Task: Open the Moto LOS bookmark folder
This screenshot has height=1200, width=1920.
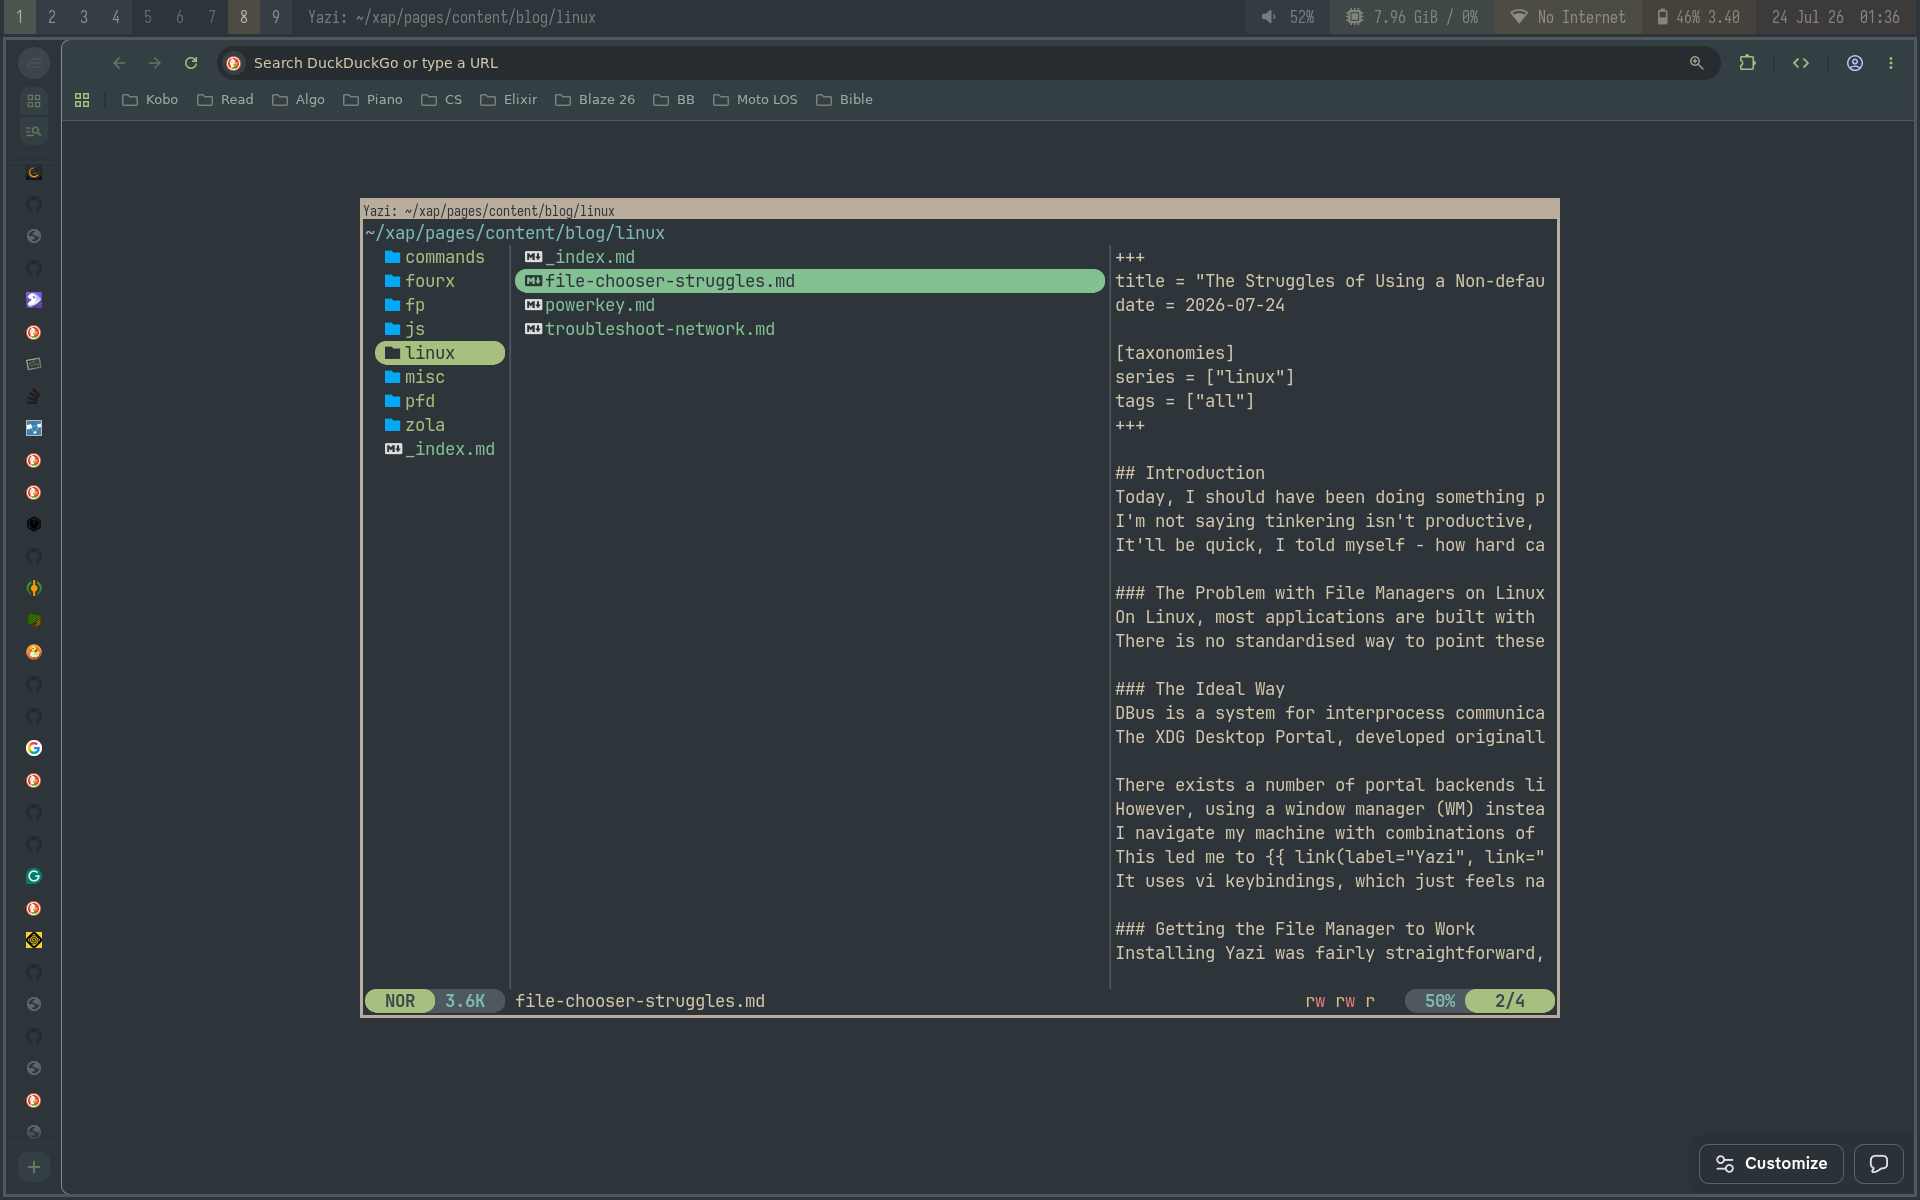Action: (x=756, y=100)
